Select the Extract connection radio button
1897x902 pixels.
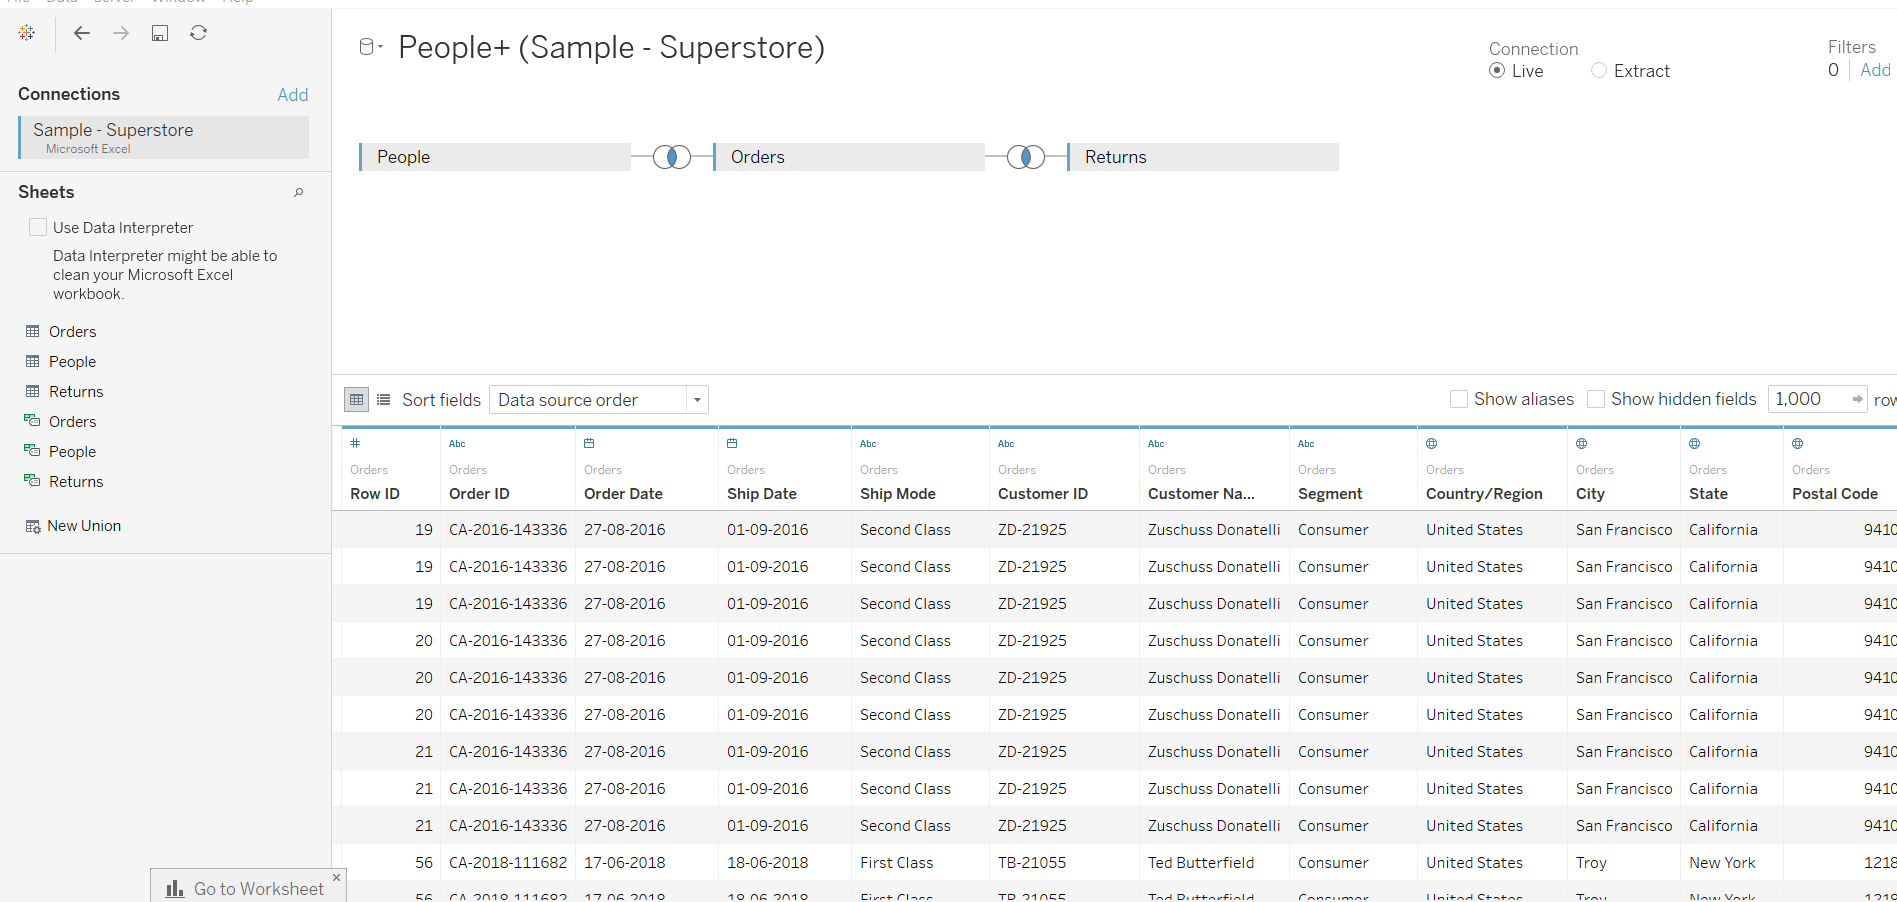[x=1599, y=71]
